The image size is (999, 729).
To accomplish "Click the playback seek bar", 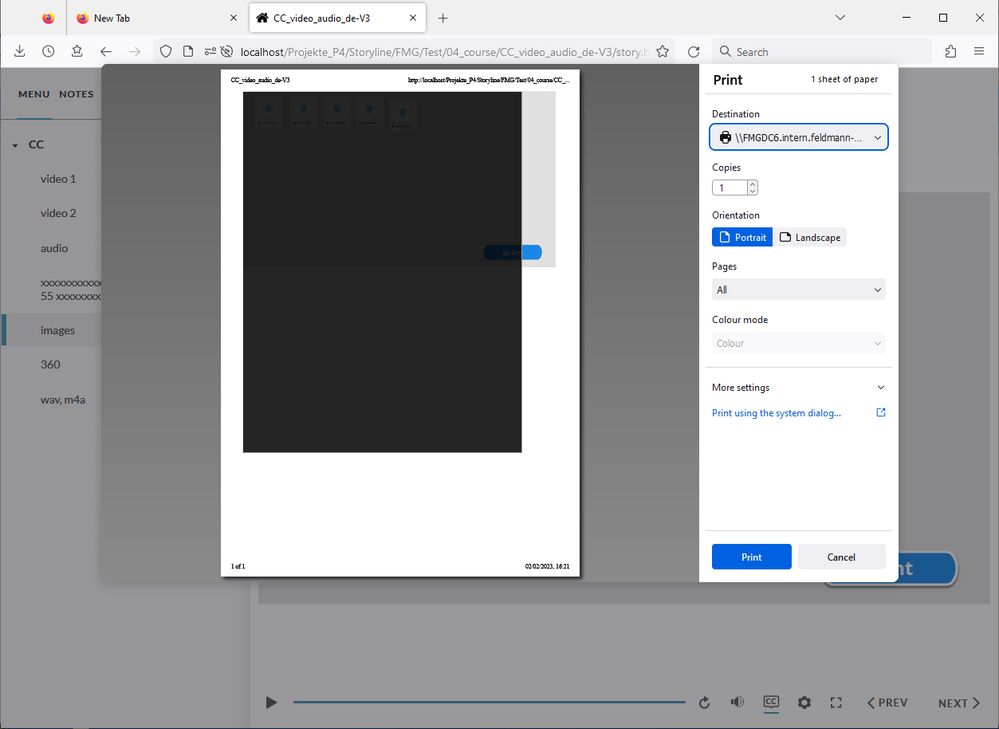I will point(488,703).
